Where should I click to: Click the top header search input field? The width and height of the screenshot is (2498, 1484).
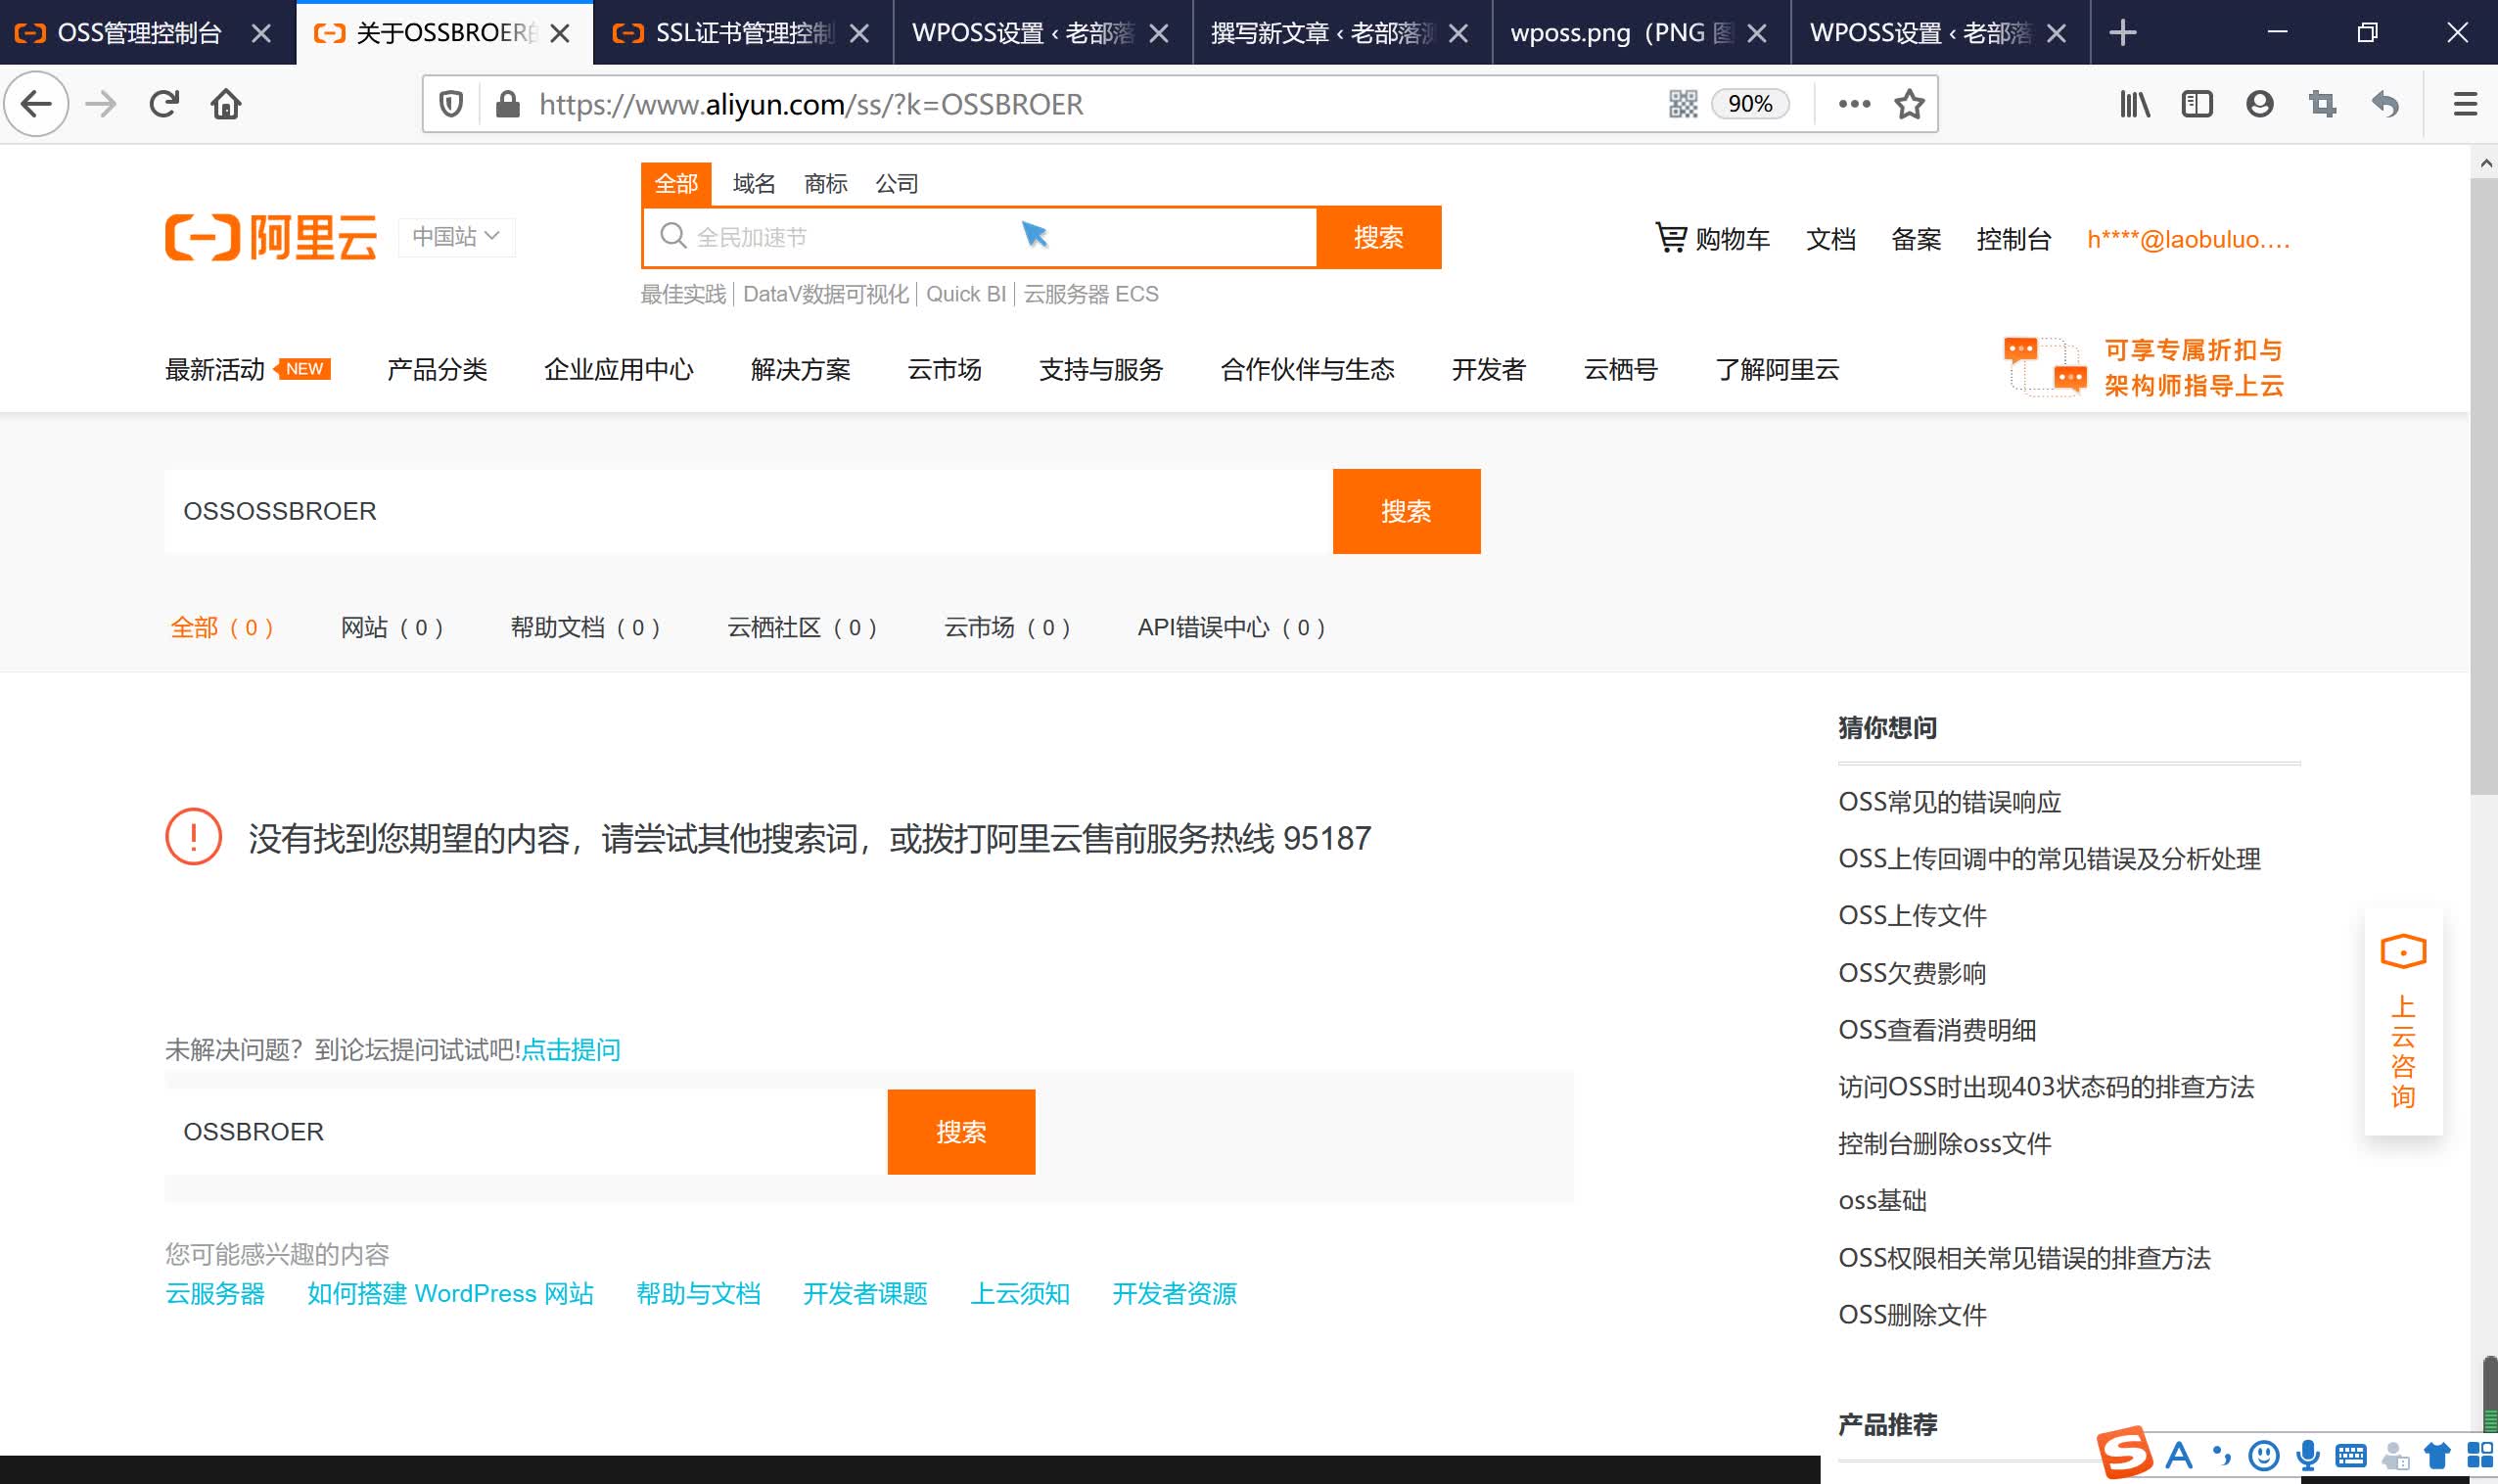click(x=980, y=237)
